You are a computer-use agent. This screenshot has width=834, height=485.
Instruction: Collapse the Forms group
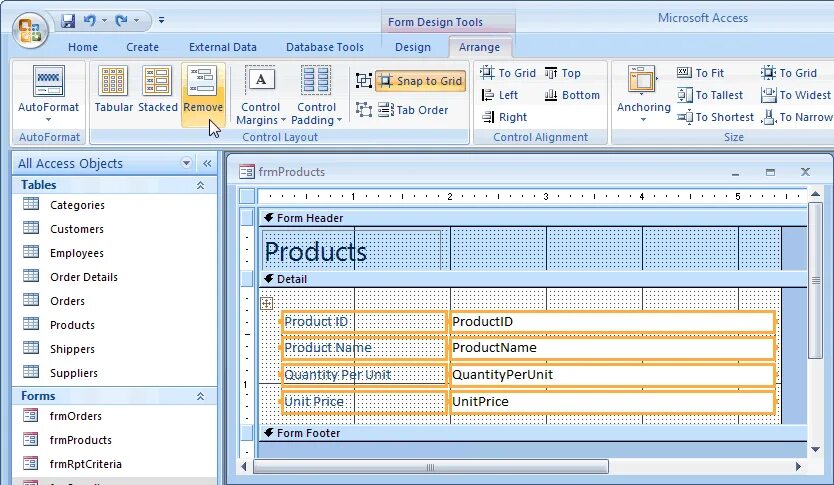point(201,396)
